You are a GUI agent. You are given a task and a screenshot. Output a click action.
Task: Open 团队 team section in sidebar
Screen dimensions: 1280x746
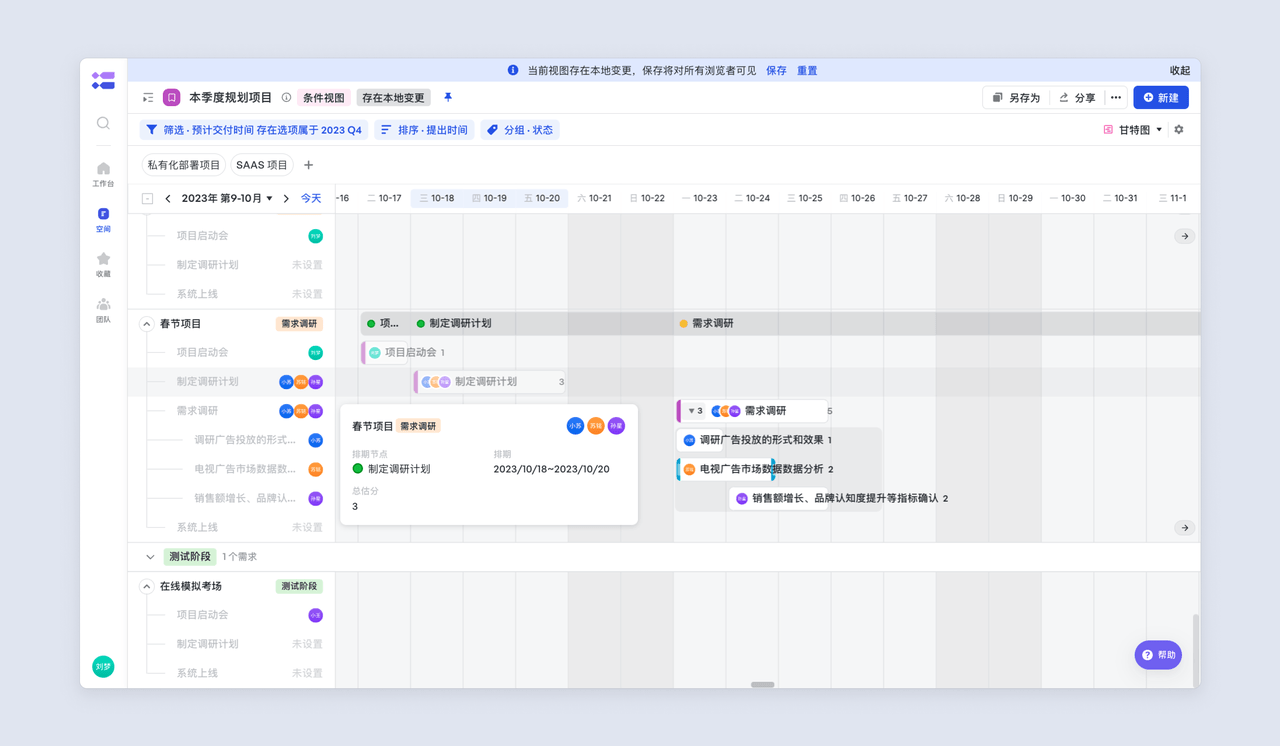pyautogui.click(x=103, y=309)
